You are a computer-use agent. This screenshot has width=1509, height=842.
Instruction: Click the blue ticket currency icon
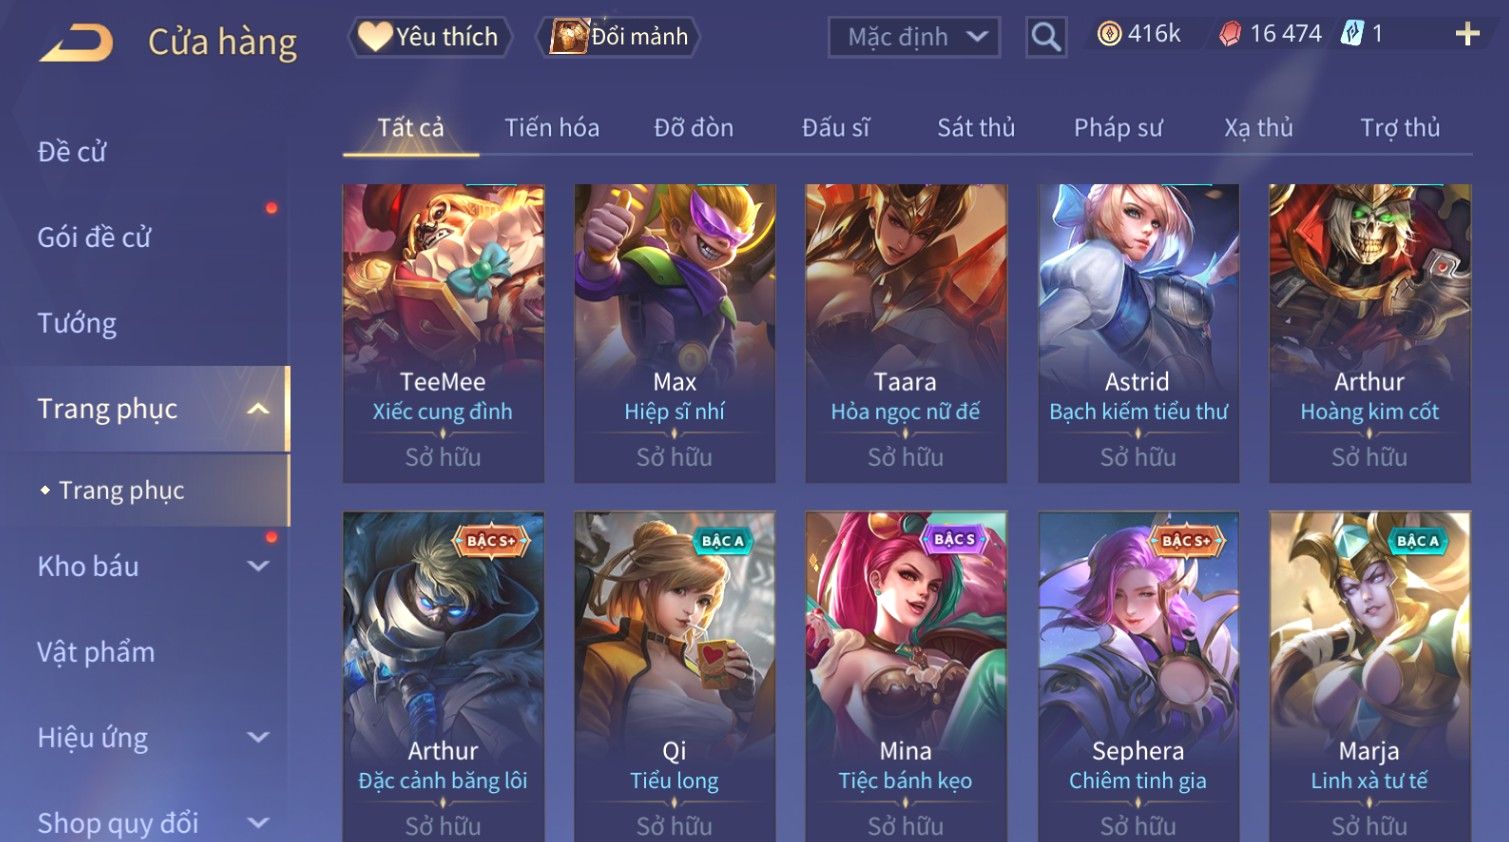point(1352,34)
